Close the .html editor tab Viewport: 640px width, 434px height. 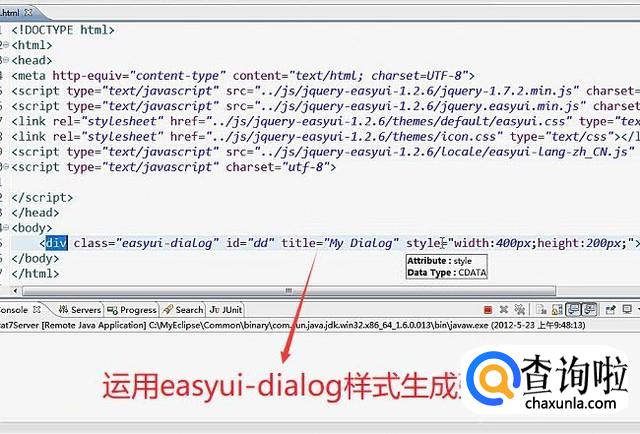[28, 12]
